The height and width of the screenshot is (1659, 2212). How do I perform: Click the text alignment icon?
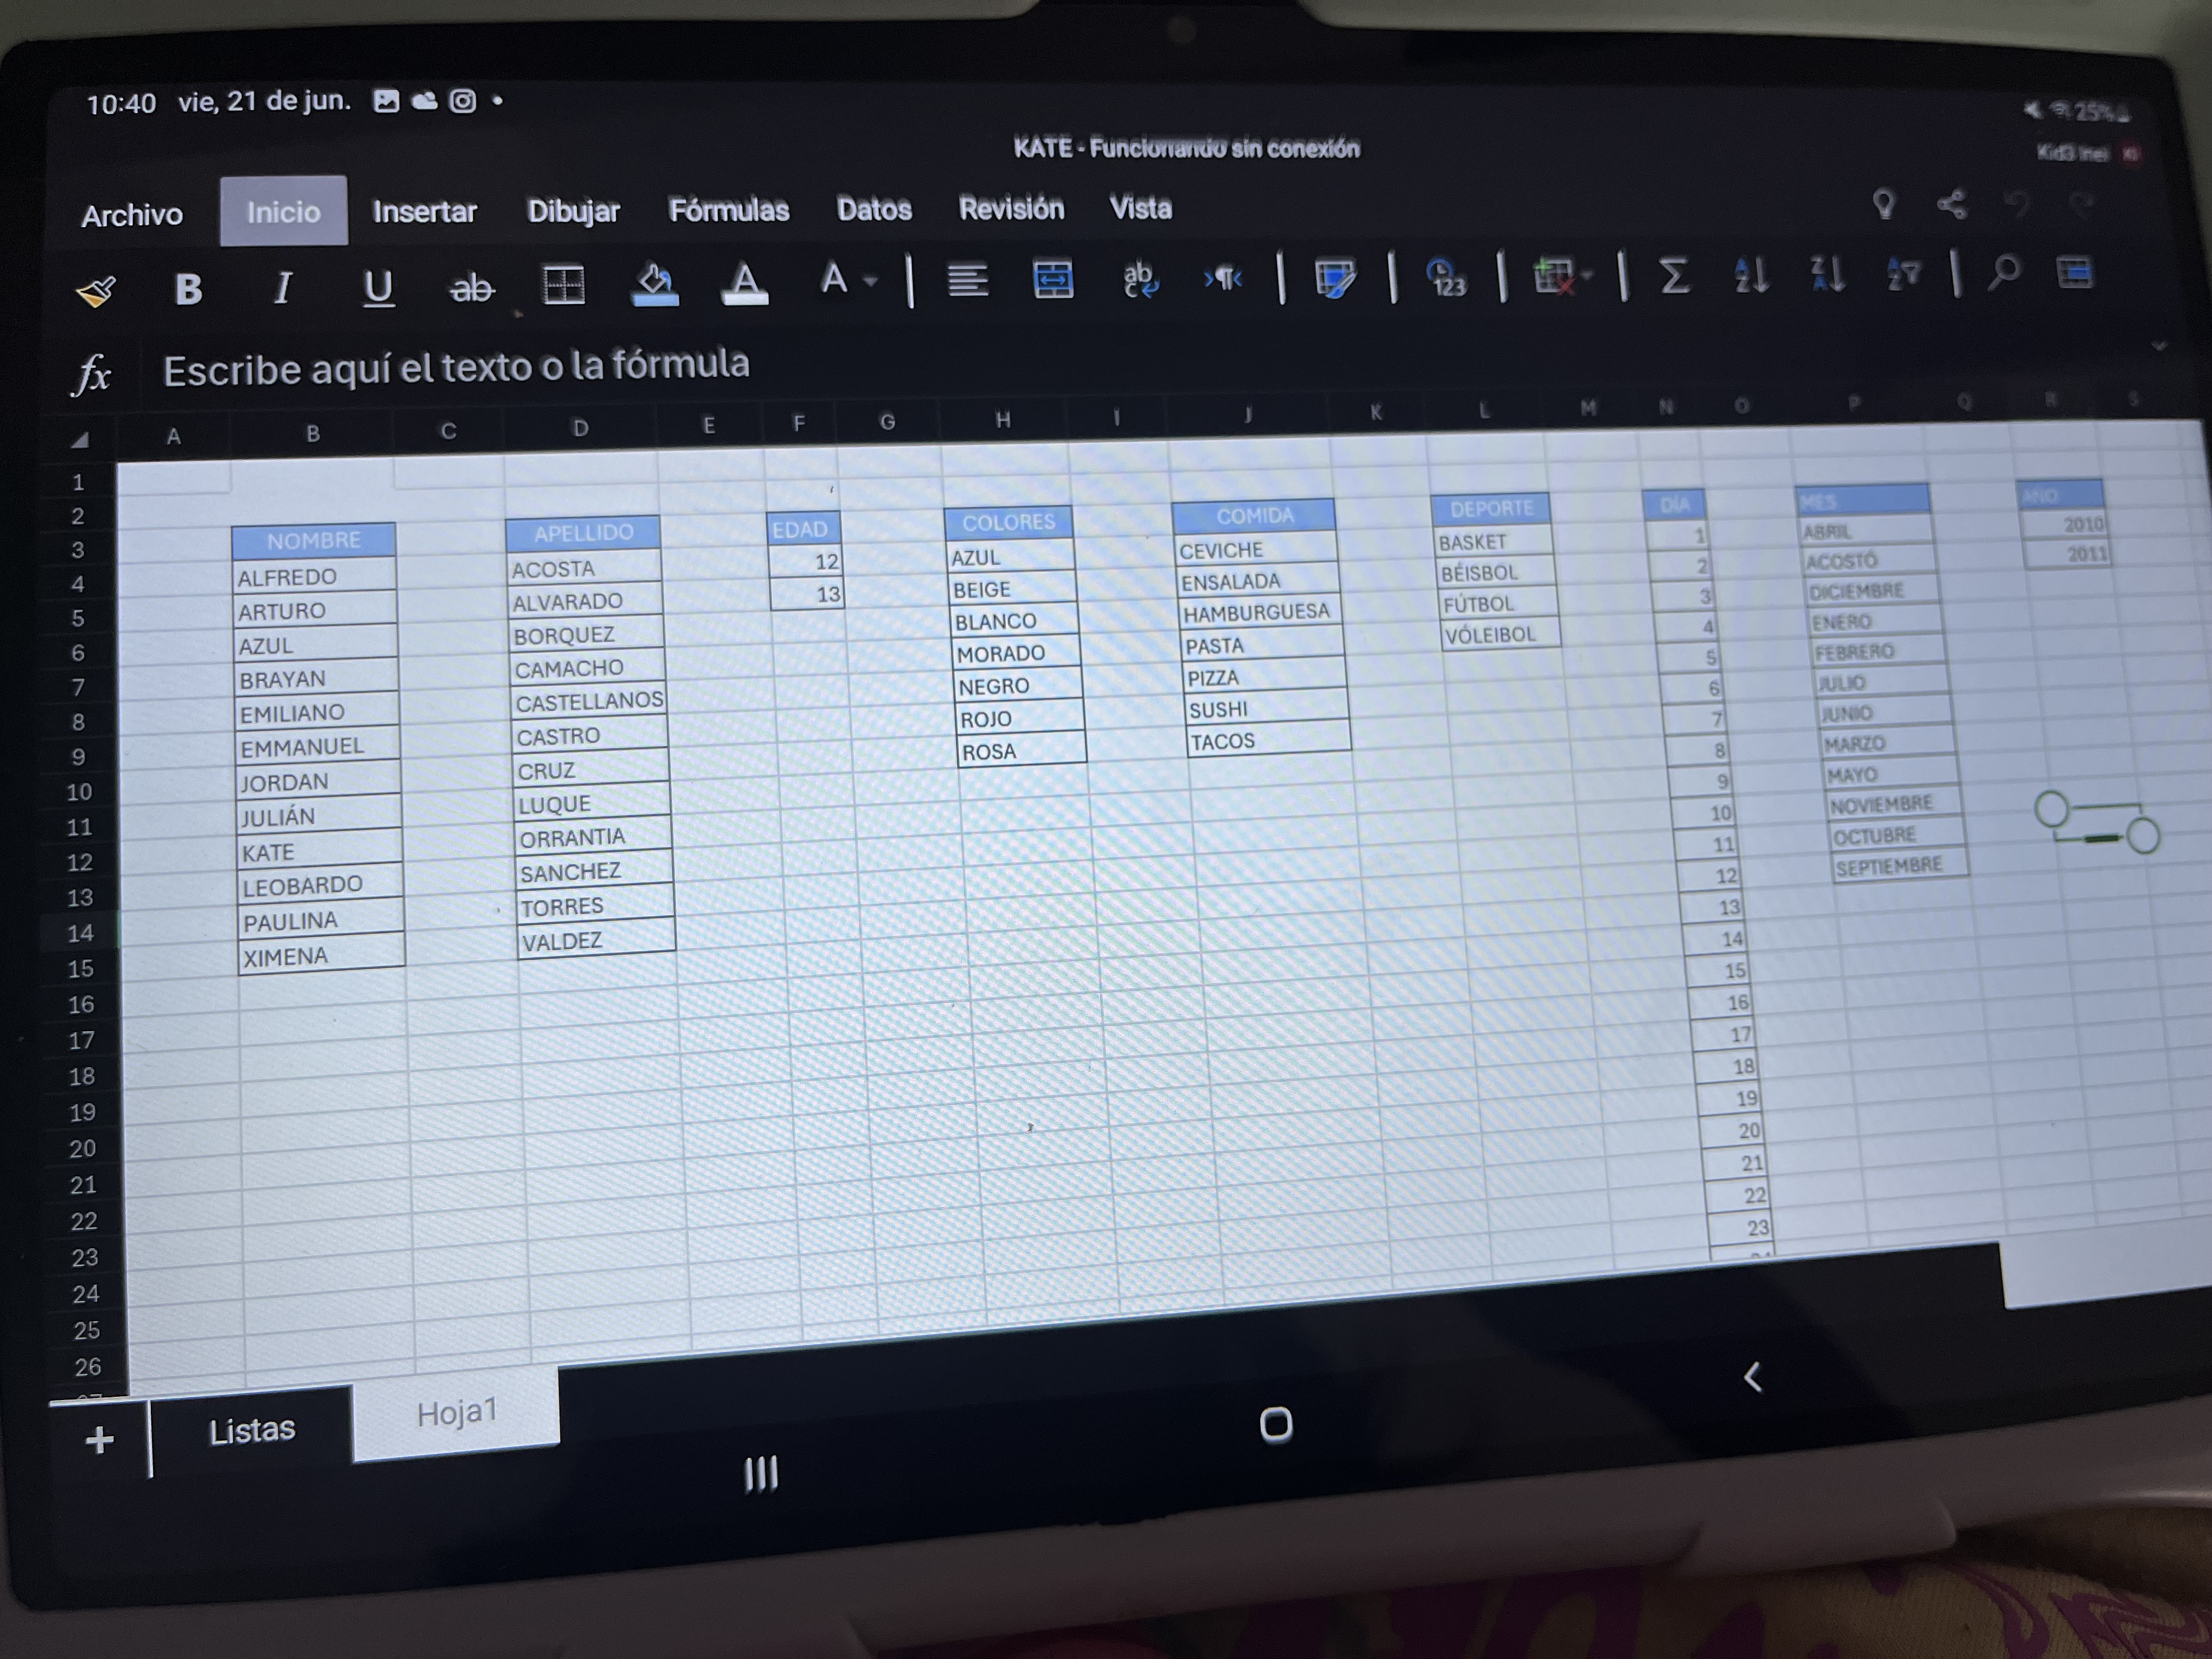[967, 280]
